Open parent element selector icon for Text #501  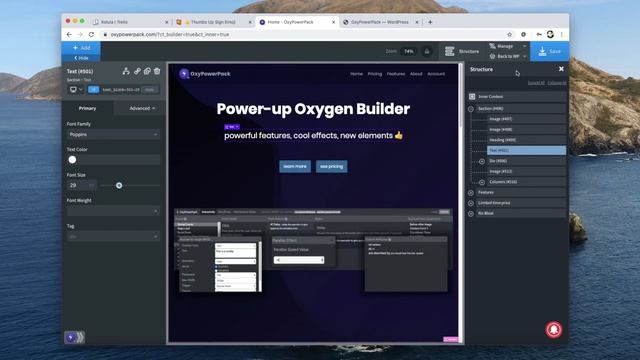(x=126, y=71)
